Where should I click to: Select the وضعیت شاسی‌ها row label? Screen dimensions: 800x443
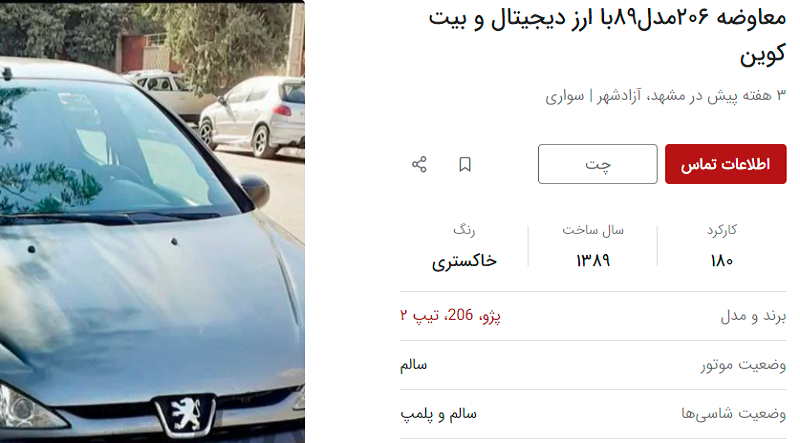734,414
